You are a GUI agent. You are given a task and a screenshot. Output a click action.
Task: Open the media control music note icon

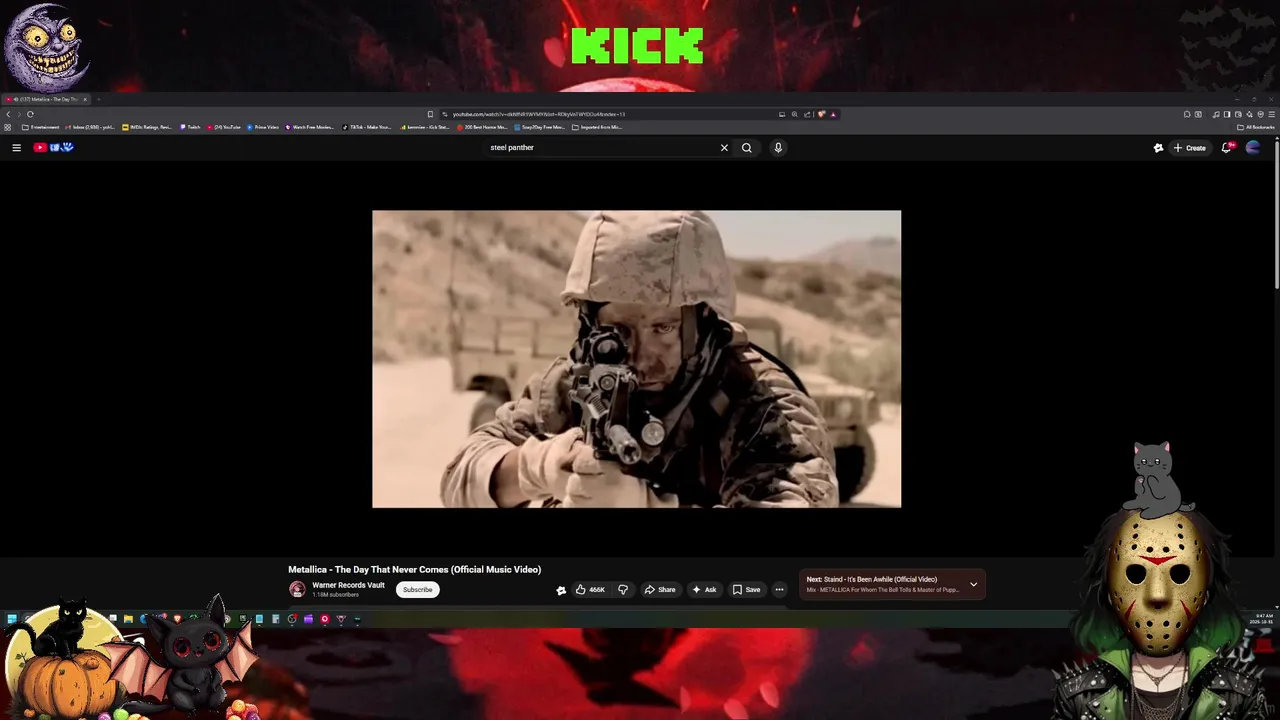1216,114
